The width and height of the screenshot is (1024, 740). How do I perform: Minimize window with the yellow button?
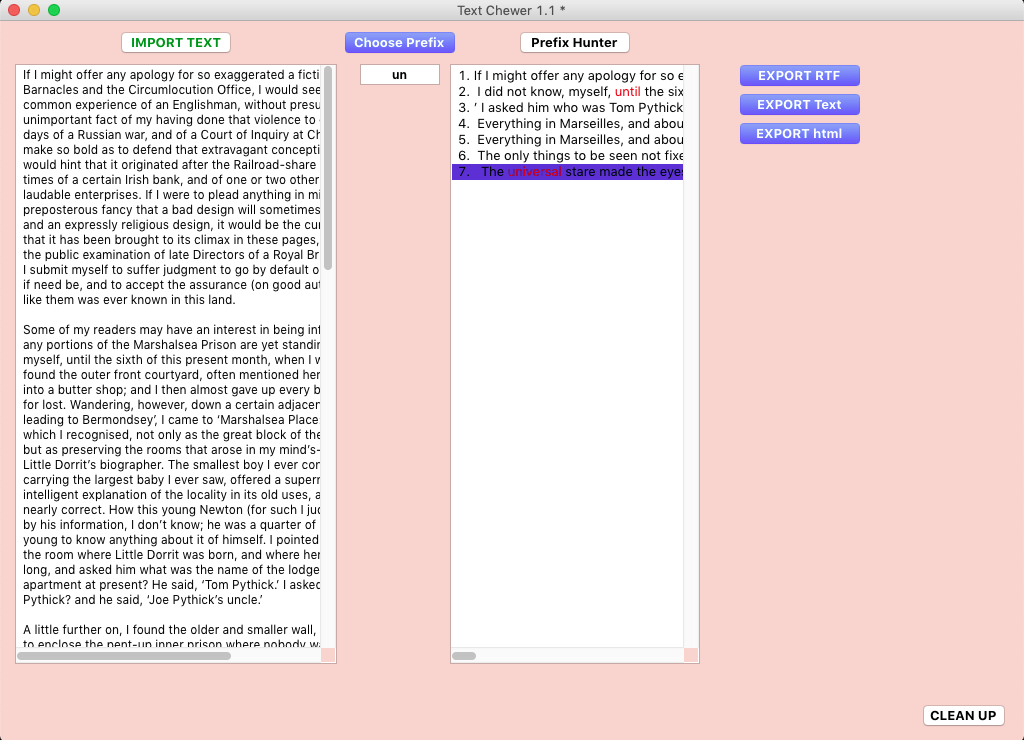[34, 10]
